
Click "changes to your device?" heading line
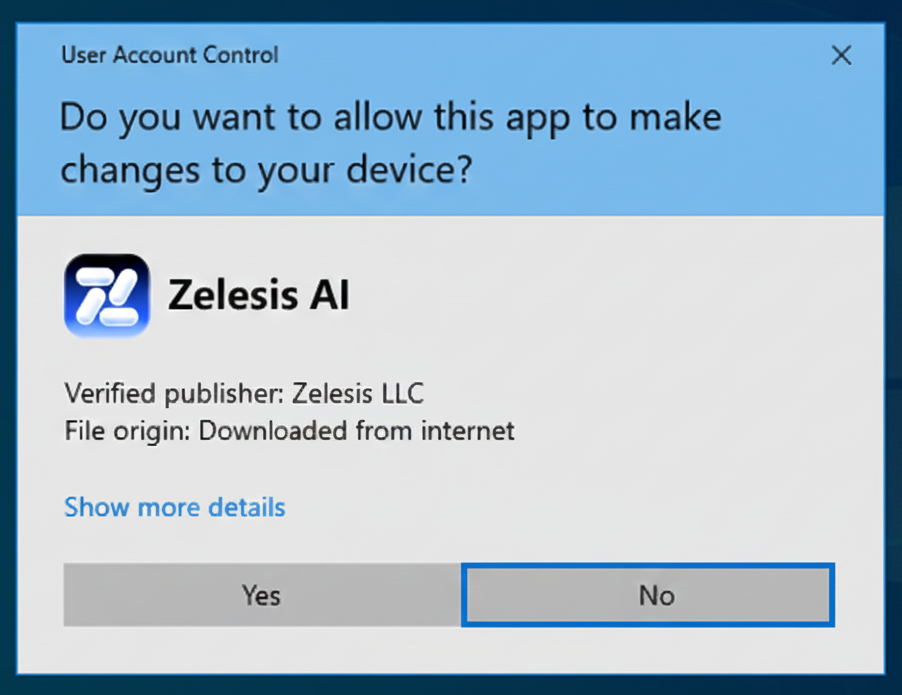coord(265,170)
